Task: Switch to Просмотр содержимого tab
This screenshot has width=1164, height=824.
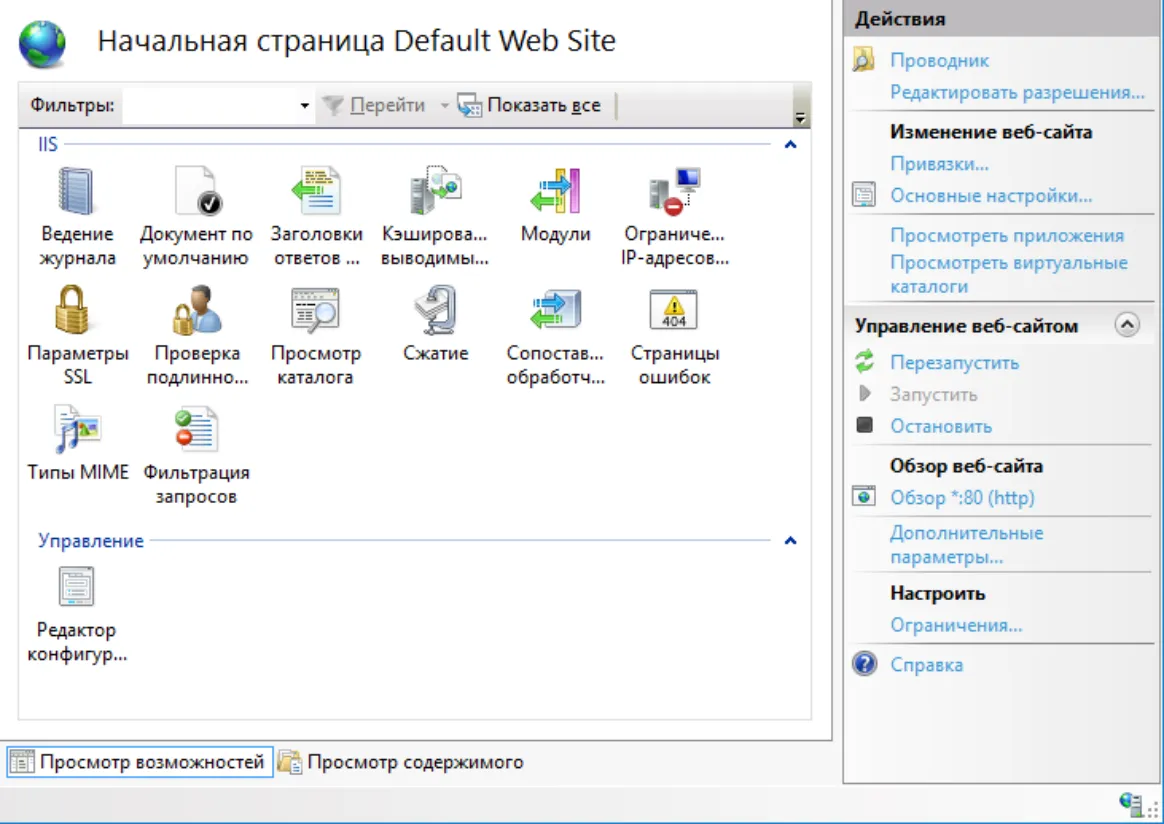Action: [x=401, y=762]
